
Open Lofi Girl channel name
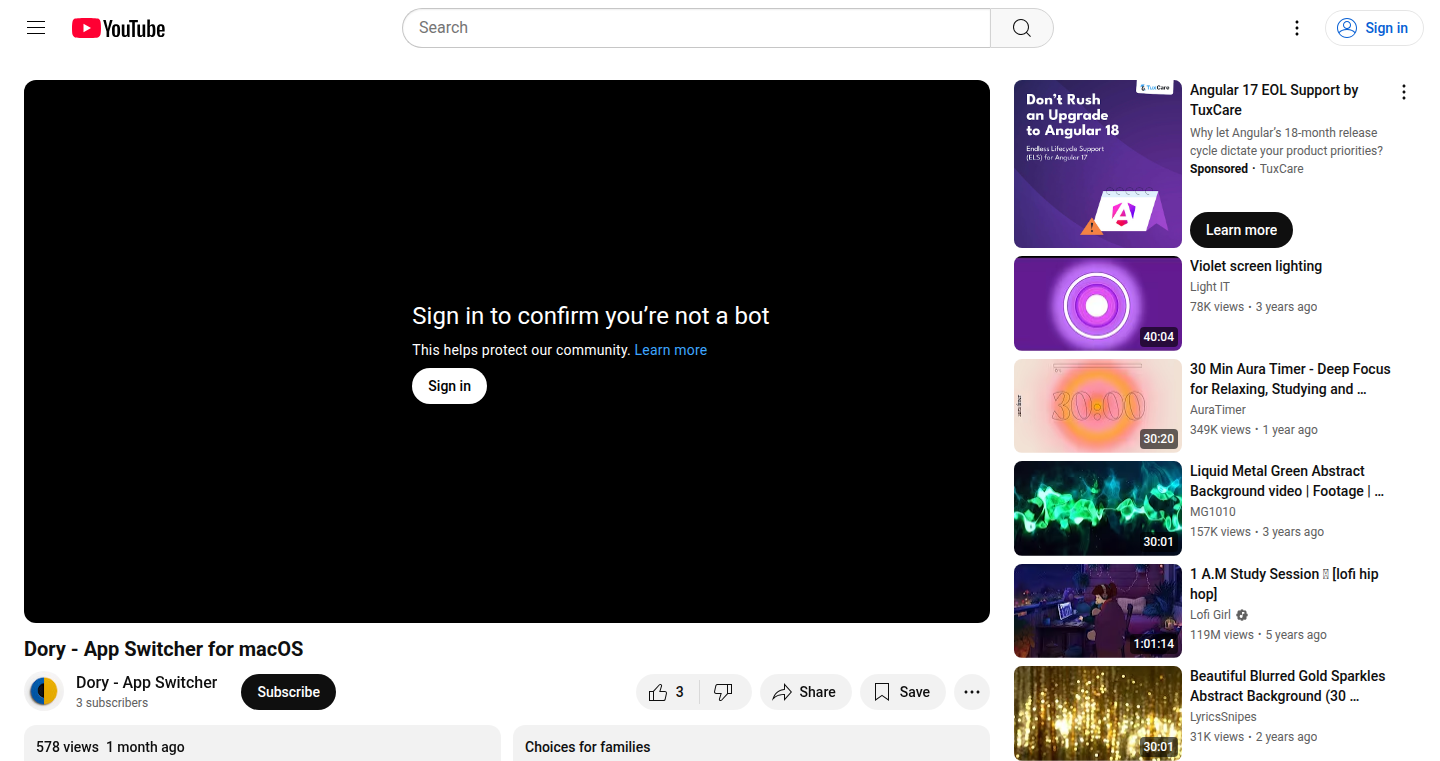(x=1210, y=615)
